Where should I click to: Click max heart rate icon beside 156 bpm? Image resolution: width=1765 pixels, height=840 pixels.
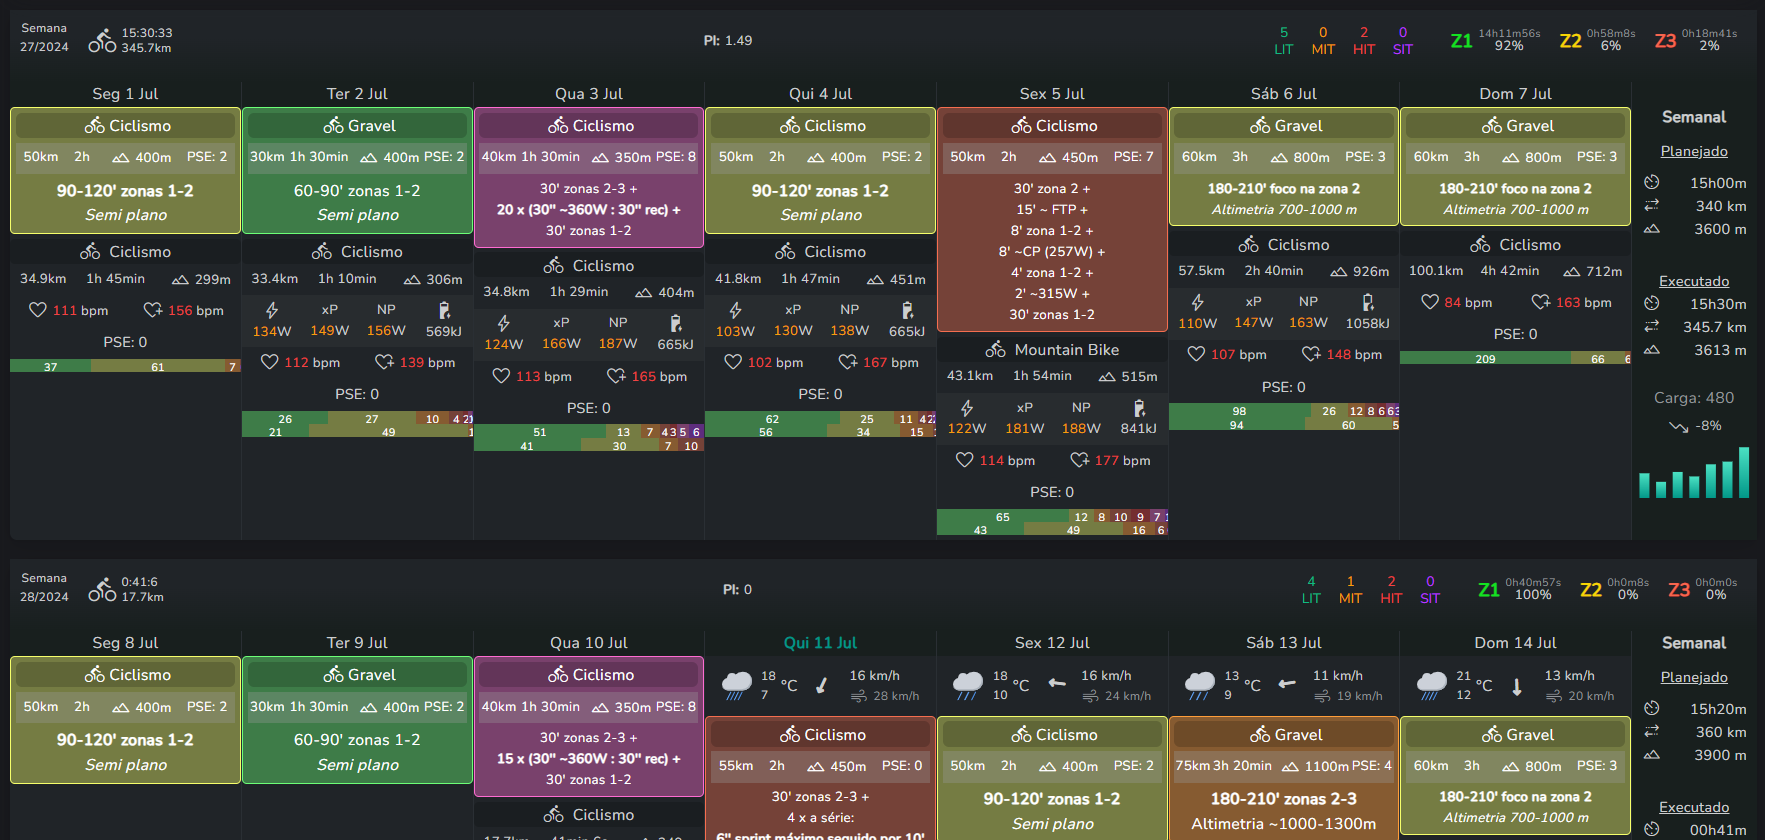[153, 310]
